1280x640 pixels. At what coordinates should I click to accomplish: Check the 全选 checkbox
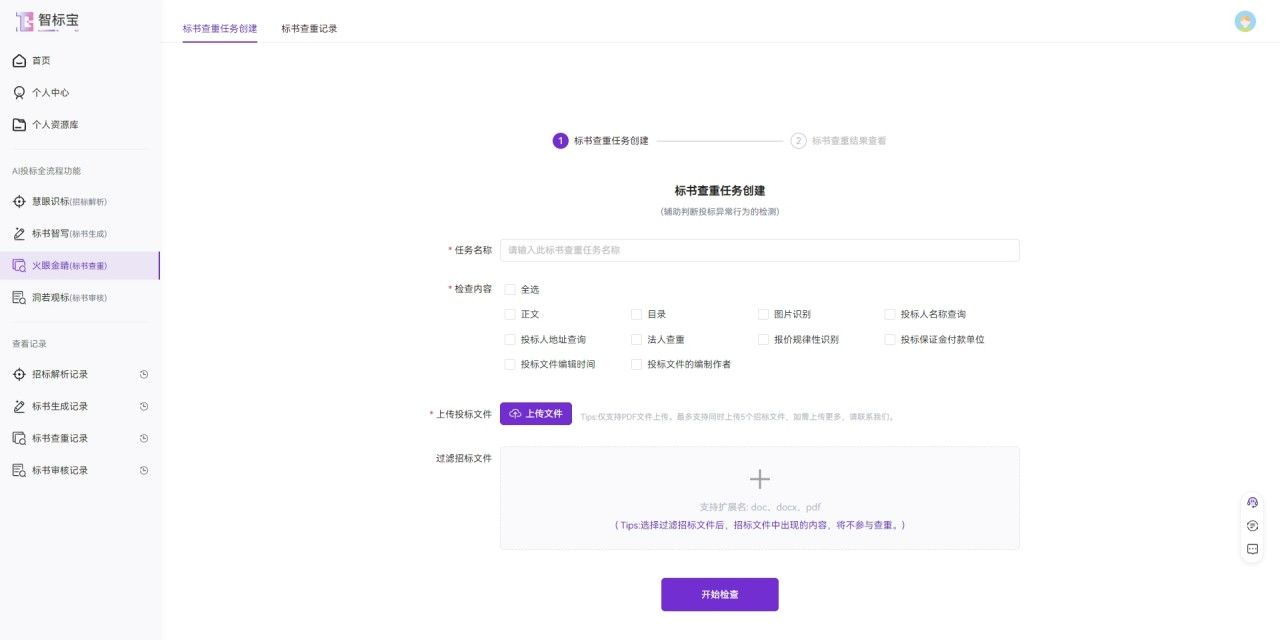tap(510, 290)
